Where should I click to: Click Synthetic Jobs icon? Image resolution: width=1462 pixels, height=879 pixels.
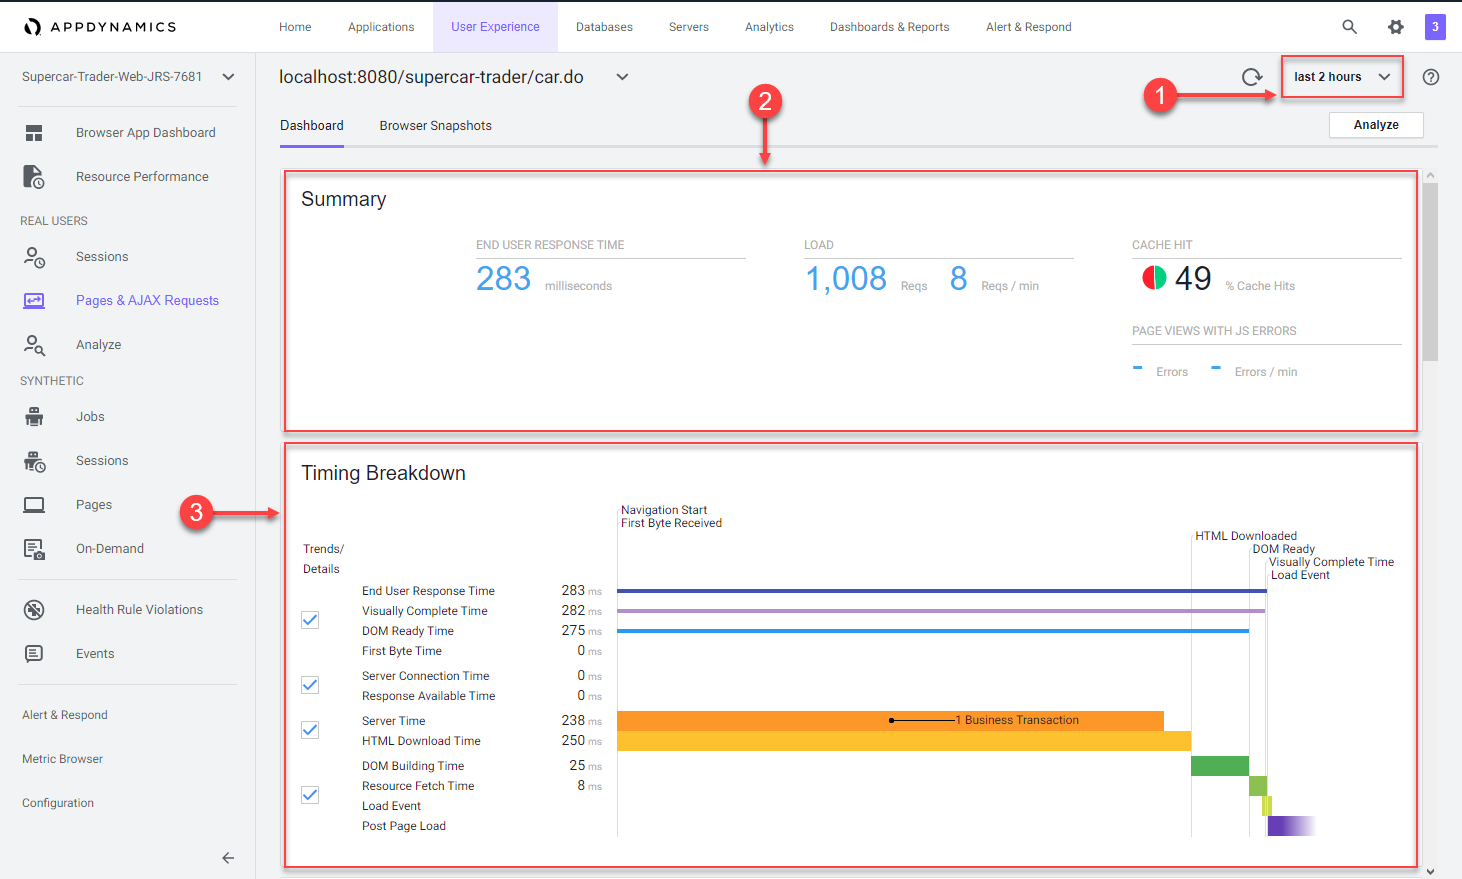(x=34, y=417)
